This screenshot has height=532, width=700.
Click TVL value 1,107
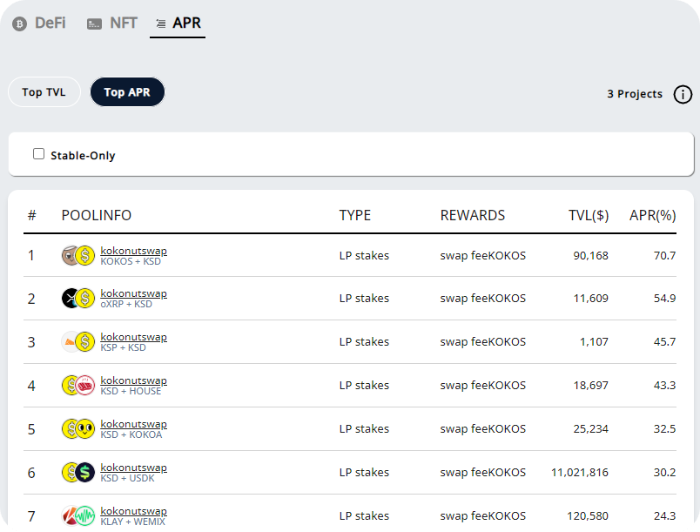click(x=594, y=342)
